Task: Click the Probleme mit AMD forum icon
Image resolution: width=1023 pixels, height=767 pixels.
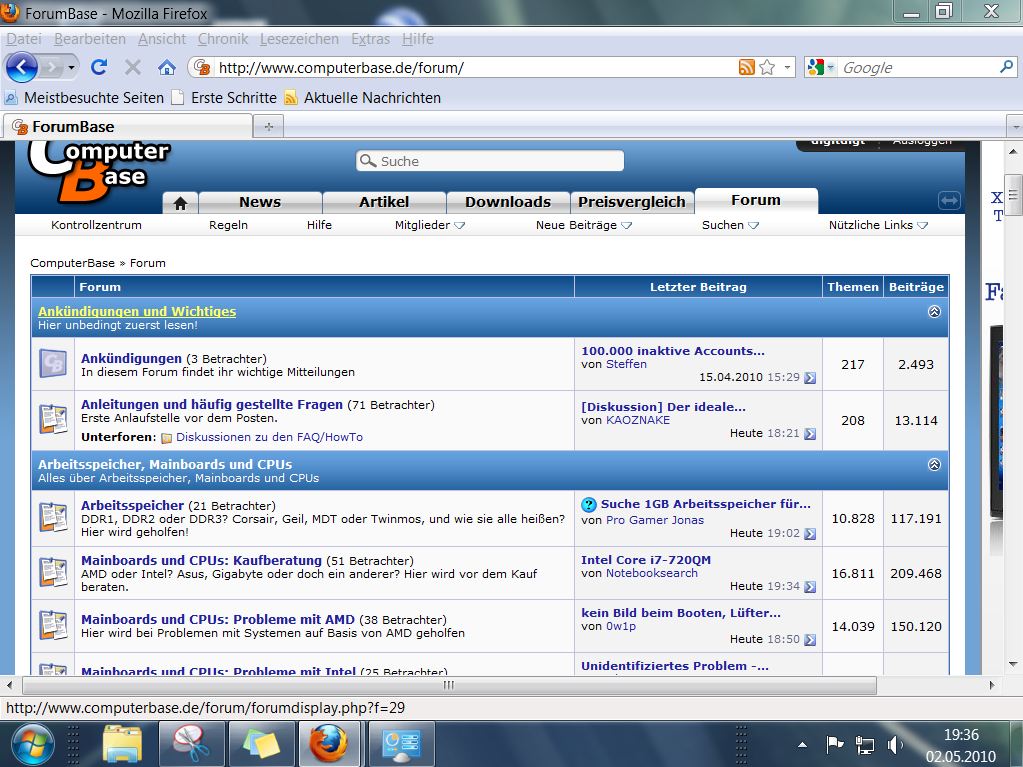Action: click(x=53, y=625)
